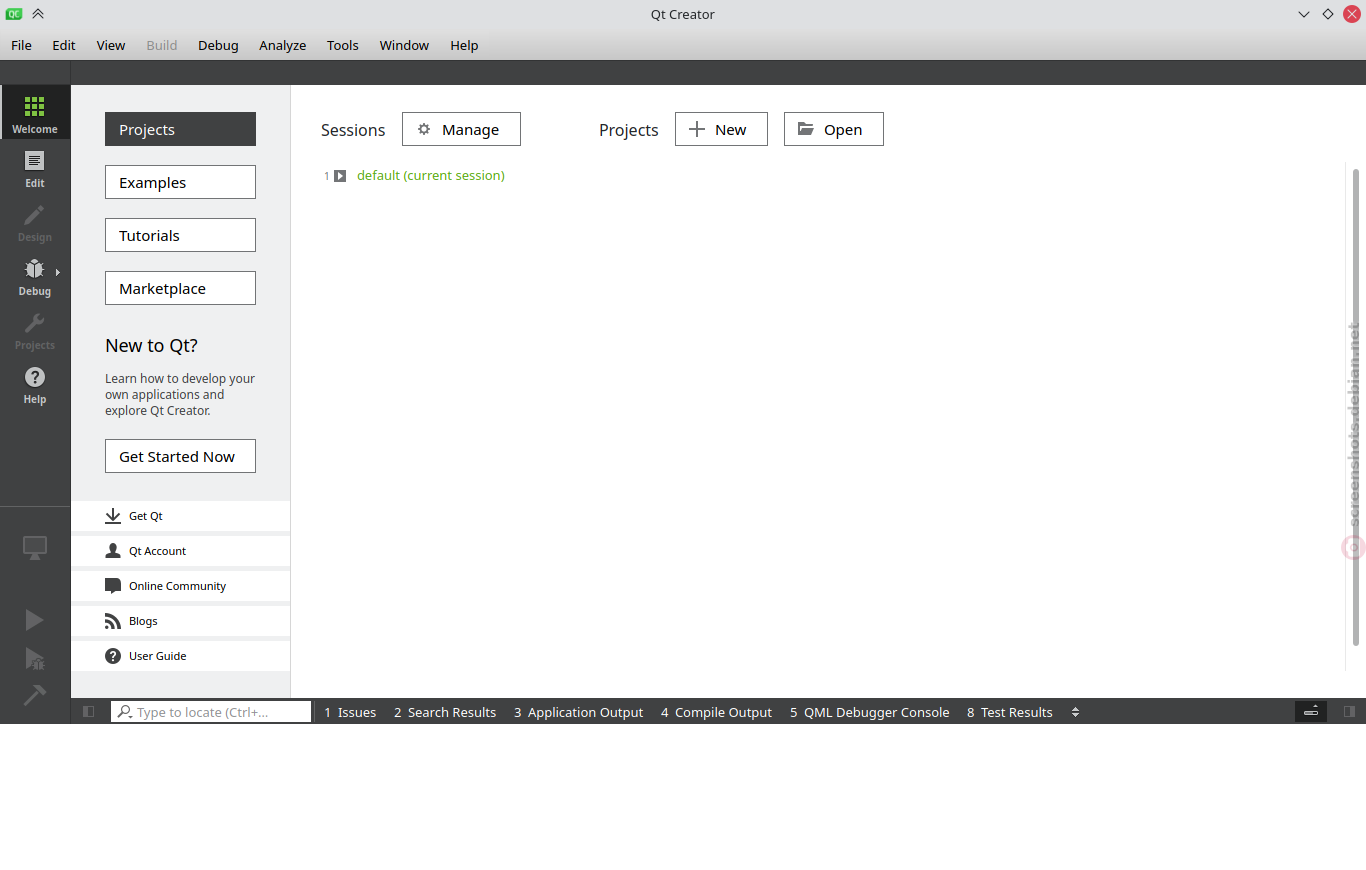Toggle the left sidebar visibility

click(89, 712)
